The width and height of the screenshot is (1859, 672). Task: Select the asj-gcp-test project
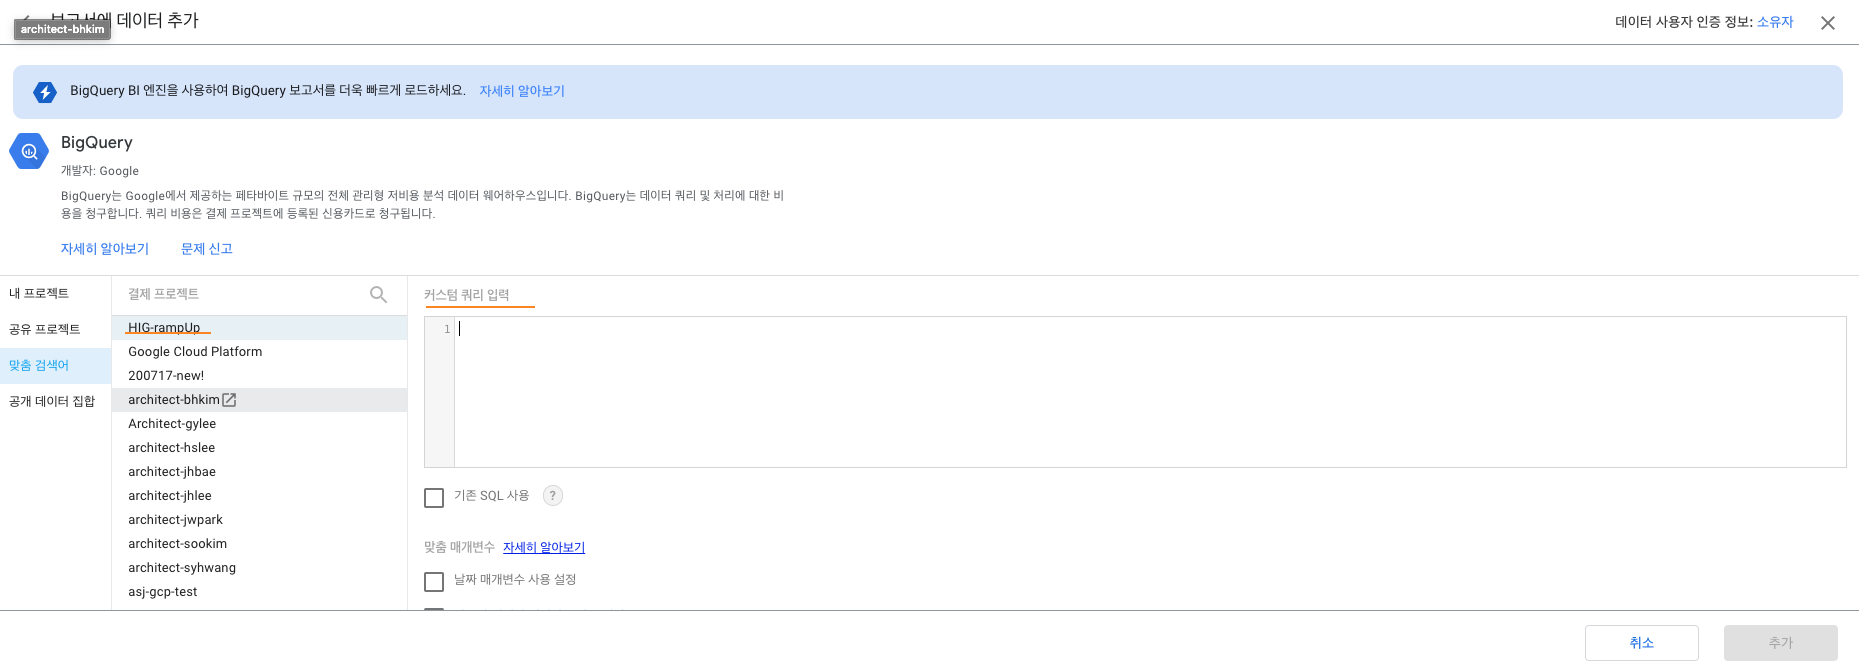click(259, 592)
